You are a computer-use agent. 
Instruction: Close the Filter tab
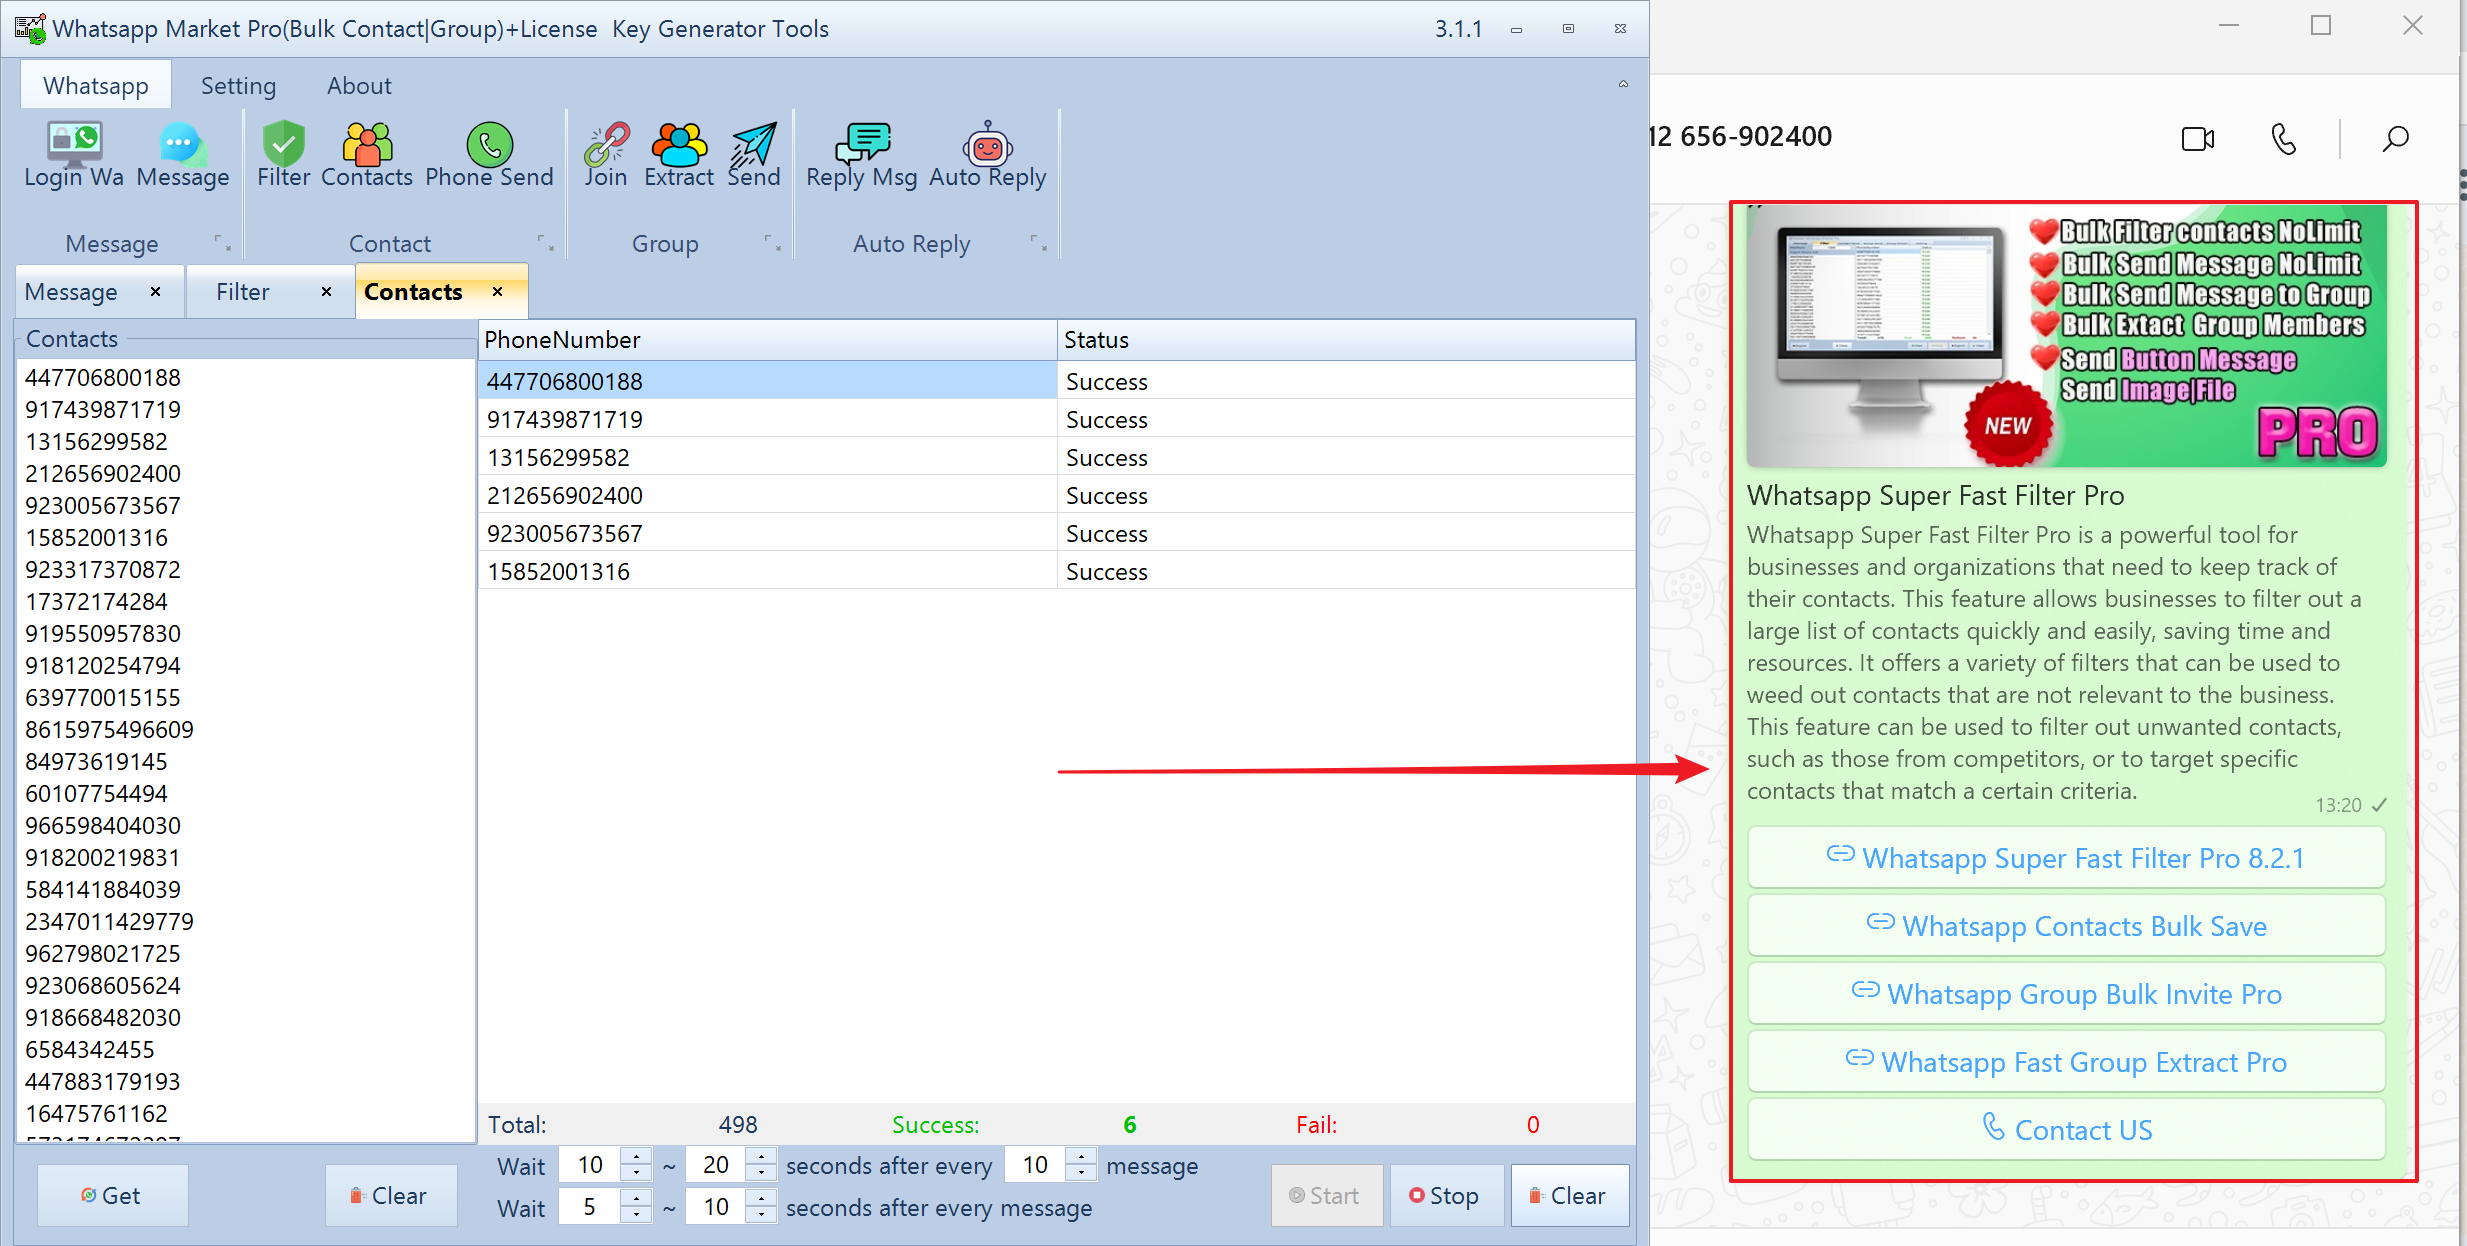coord(326,291)
